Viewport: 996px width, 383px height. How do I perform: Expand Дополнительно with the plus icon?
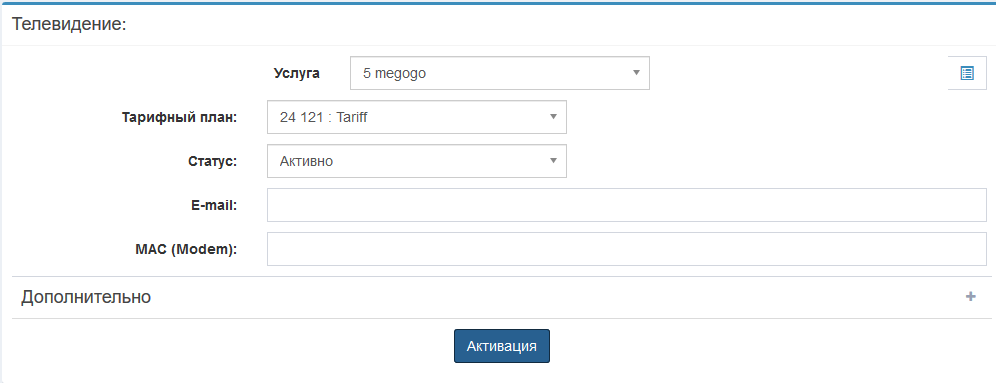coord(971,297)
